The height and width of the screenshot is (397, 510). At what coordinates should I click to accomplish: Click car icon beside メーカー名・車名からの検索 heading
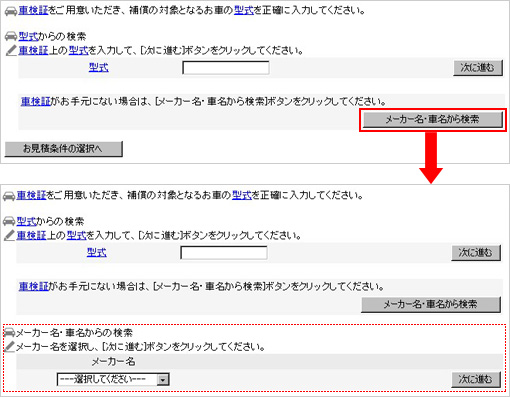(9, 332)
